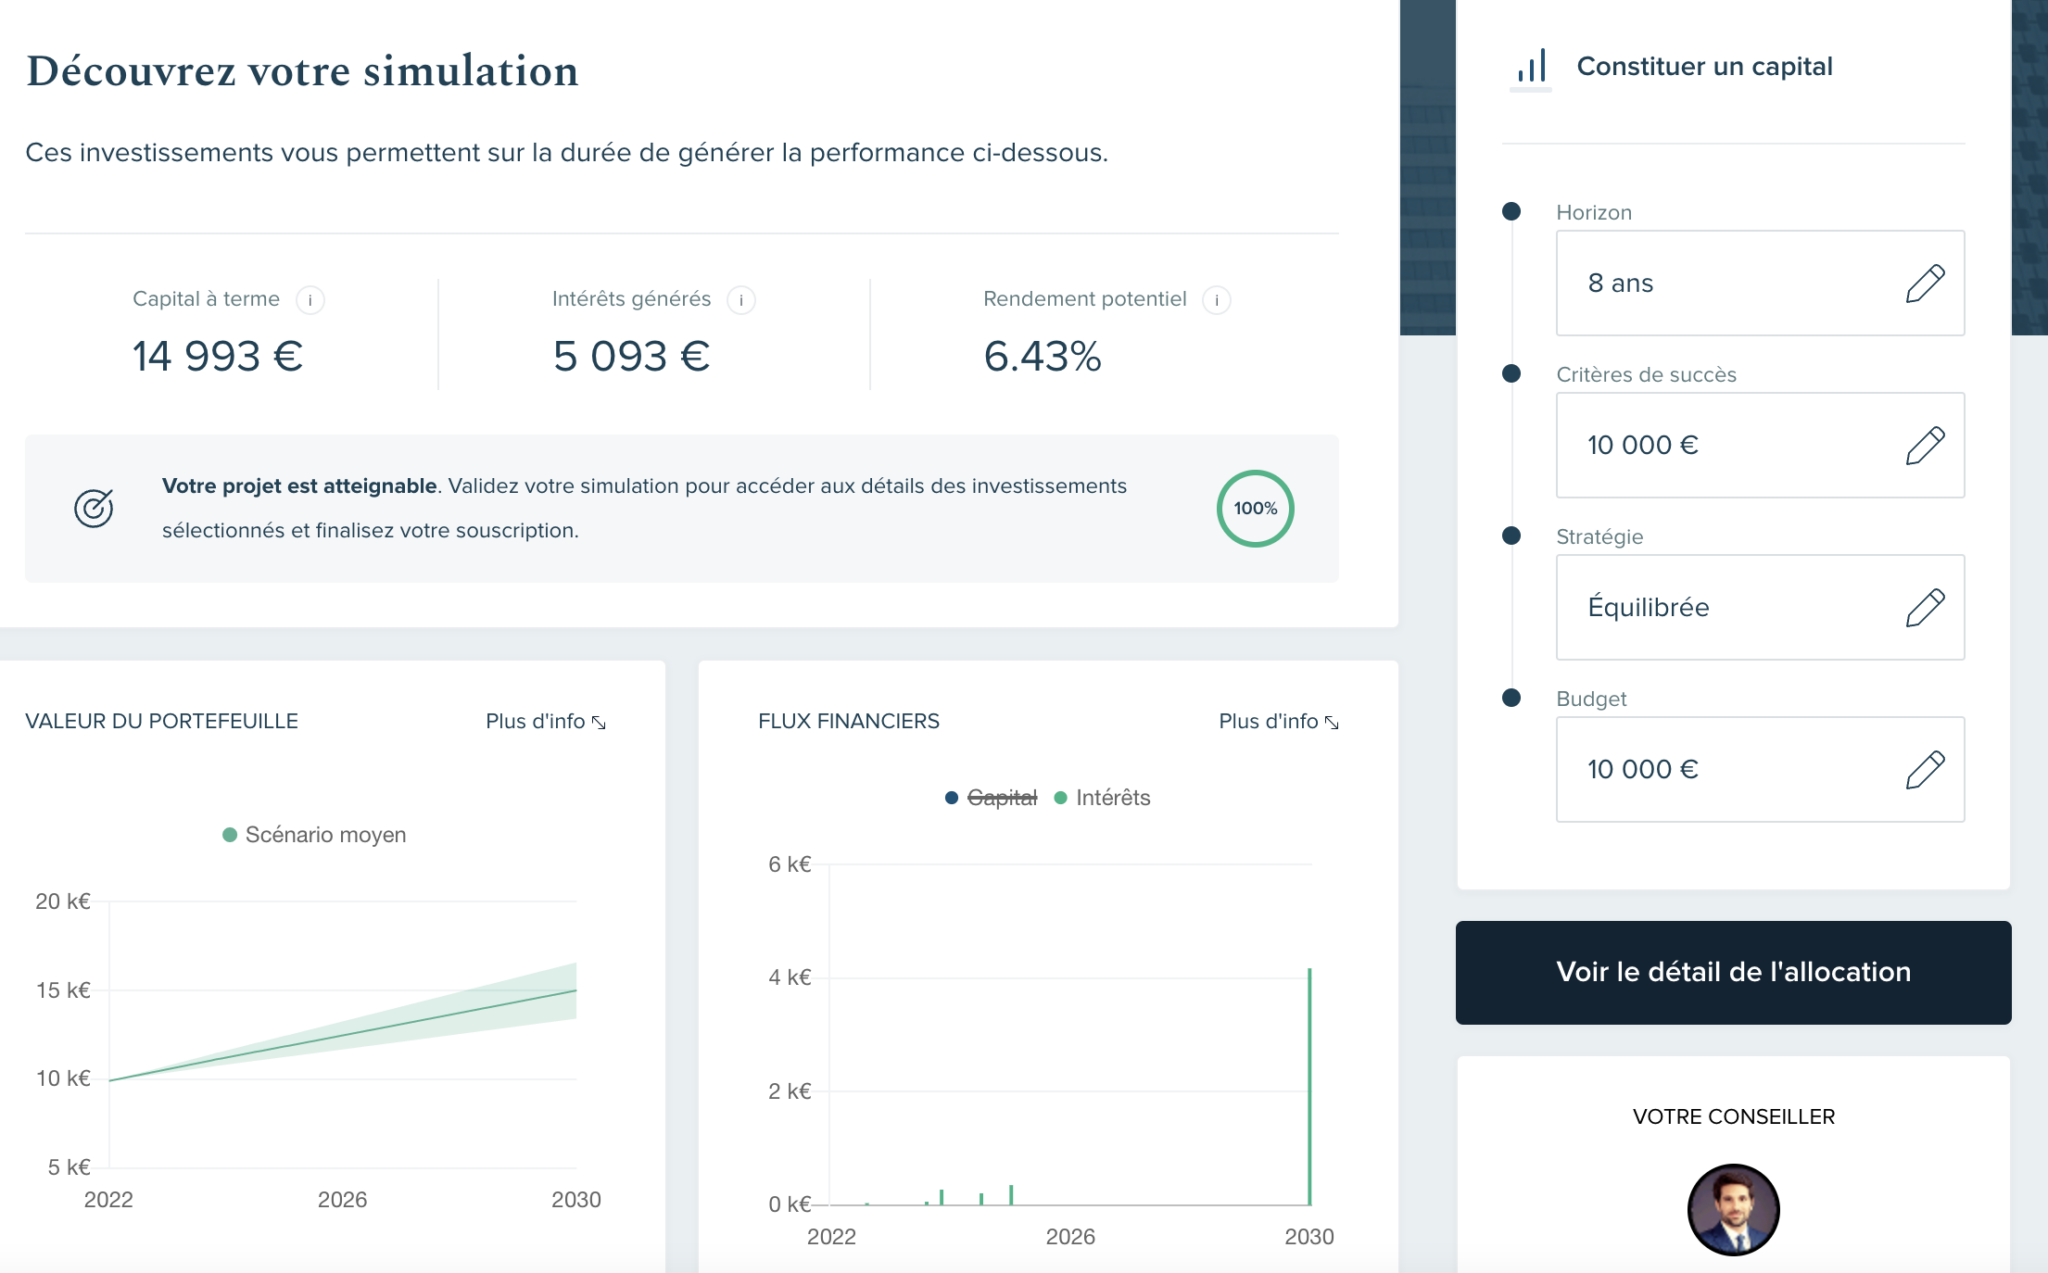Viewport: 2048px width, 1273px height.
Task: Click the Constituer un capital heading
Action: coord(1704,66)
